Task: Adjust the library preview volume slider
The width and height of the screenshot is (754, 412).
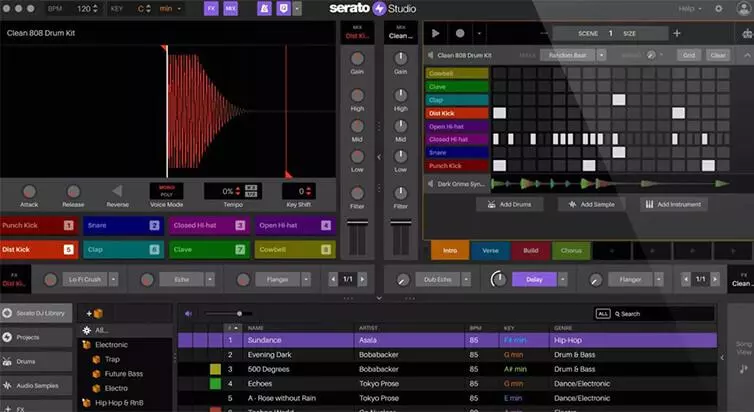Action: click(228, 313)
